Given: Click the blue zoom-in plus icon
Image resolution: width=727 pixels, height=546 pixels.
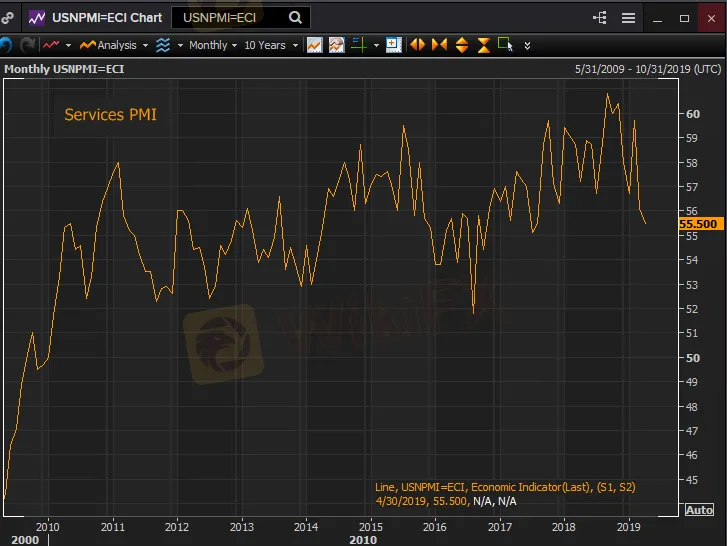Looking at the screenshot, I should pos(393,45).
